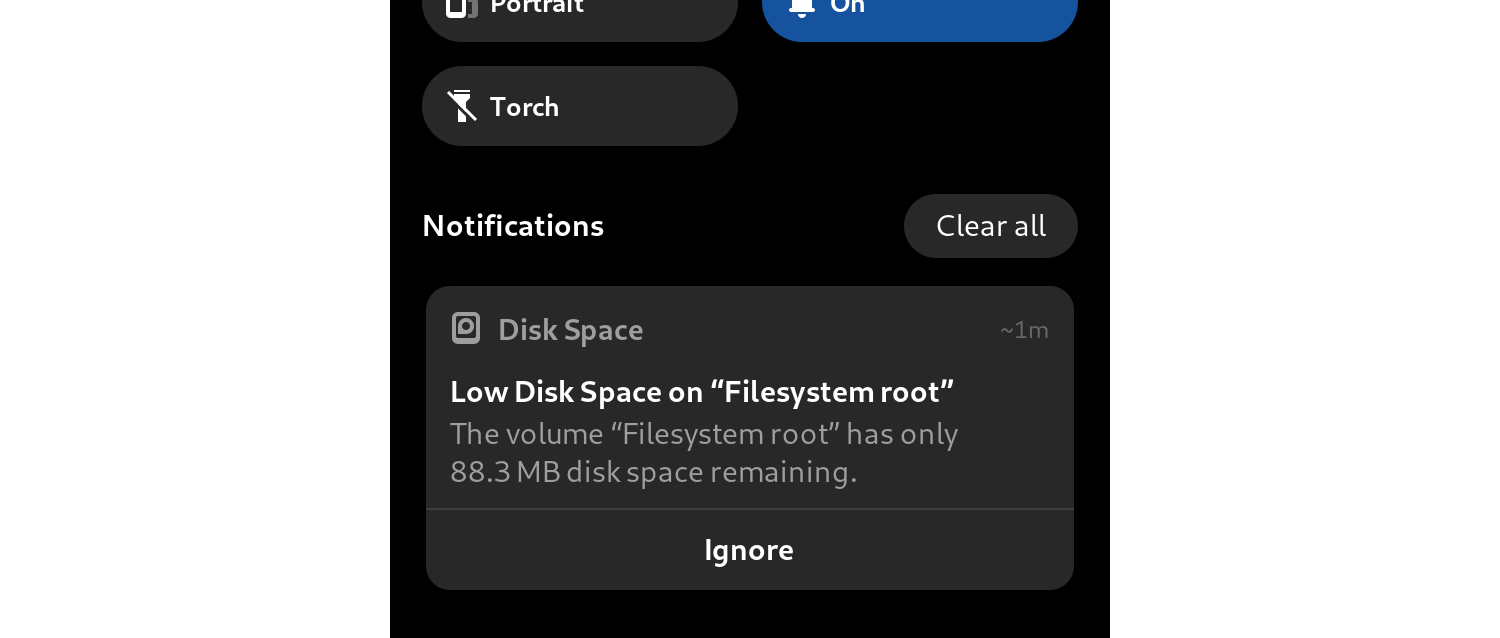The image size is (1500, 638).
Task: Click the bell icon in the blue tile
Action: tap(801, 7)
